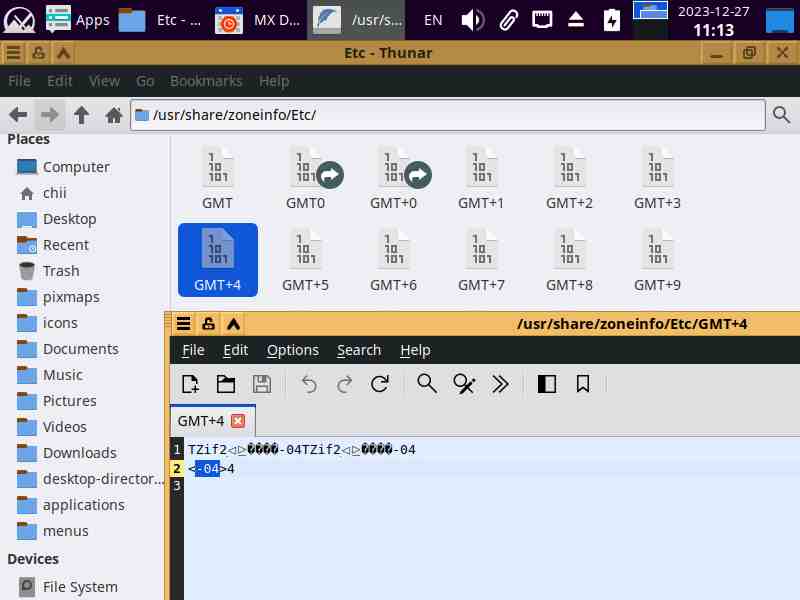Viewport: 800px width, 600px height.
Task: Go to home folder in Thunar toolbar
Action: tap(113, 115)
